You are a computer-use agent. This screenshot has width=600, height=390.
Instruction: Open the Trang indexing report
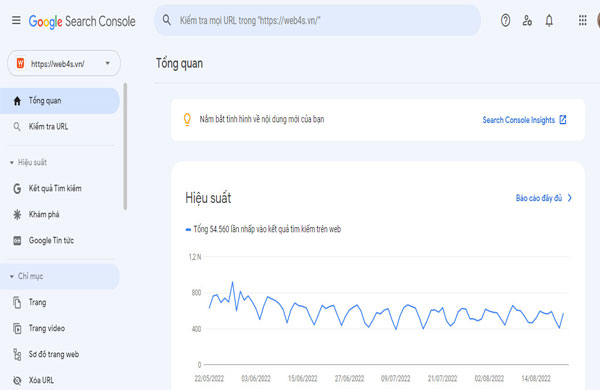[60, 302]
